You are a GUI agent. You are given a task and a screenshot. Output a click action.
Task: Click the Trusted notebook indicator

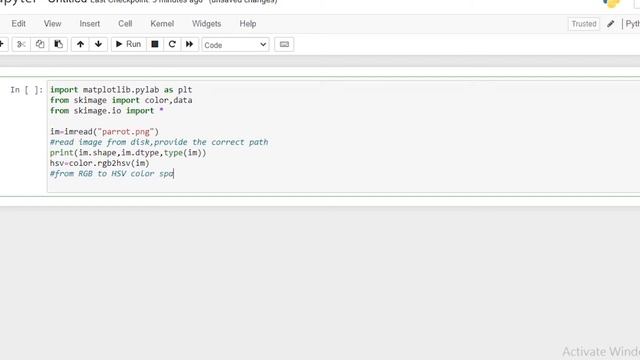[x=584, y=24]
